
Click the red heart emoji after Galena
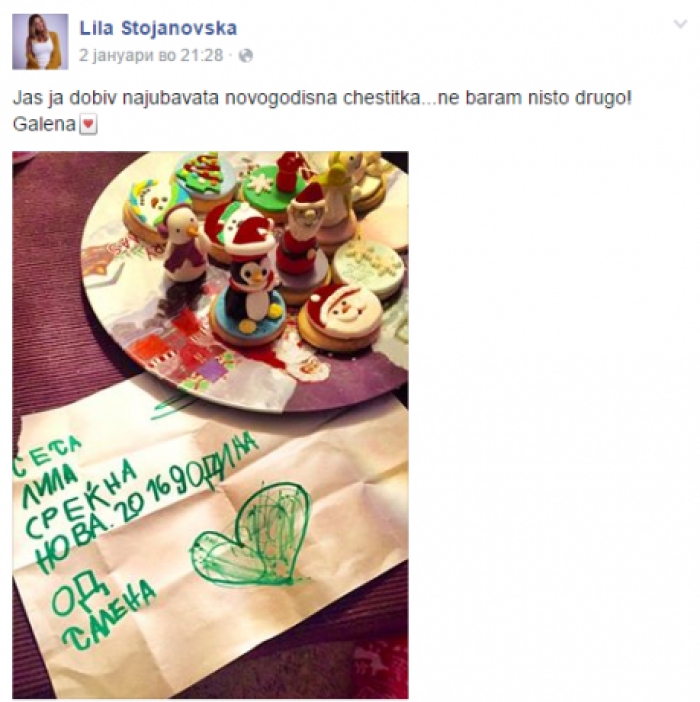click(88, 124)
